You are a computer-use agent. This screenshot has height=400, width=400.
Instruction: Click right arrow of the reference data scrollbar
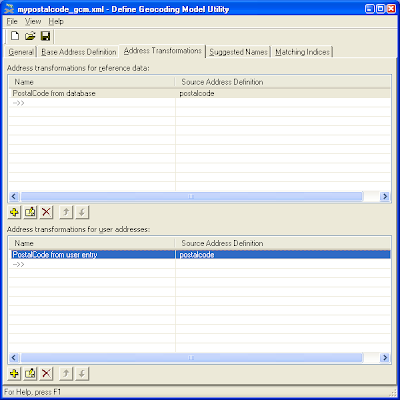tap(385, 196)
